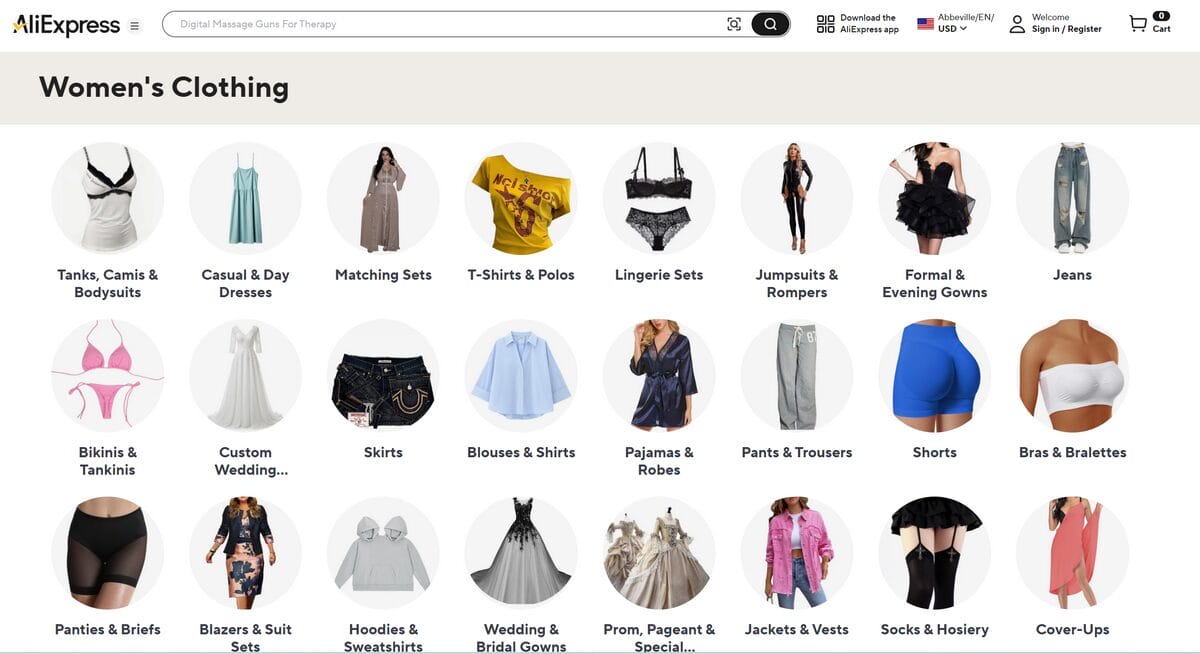Open the T-Shirts & Polos image
The image size is (1200, 654).
(x=521, y=198)
